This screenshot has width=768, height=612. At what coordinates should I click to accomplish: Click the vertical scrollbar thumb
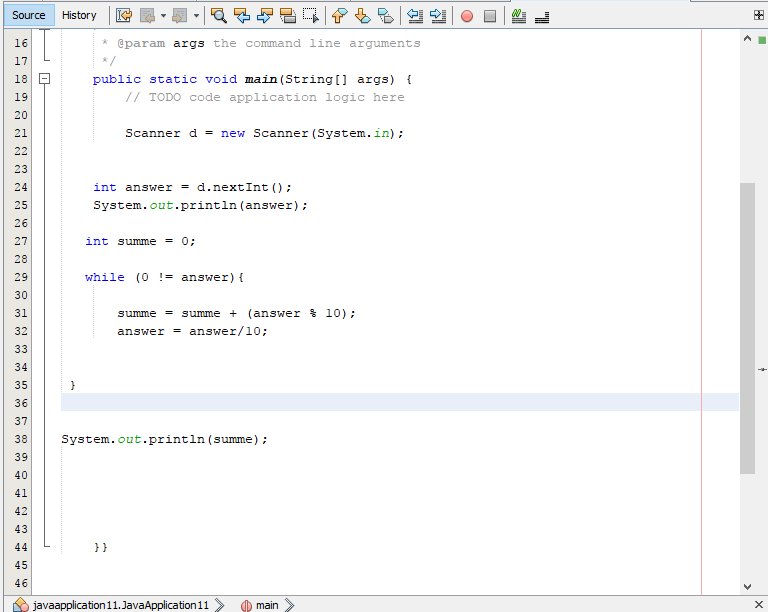point(747,328)
